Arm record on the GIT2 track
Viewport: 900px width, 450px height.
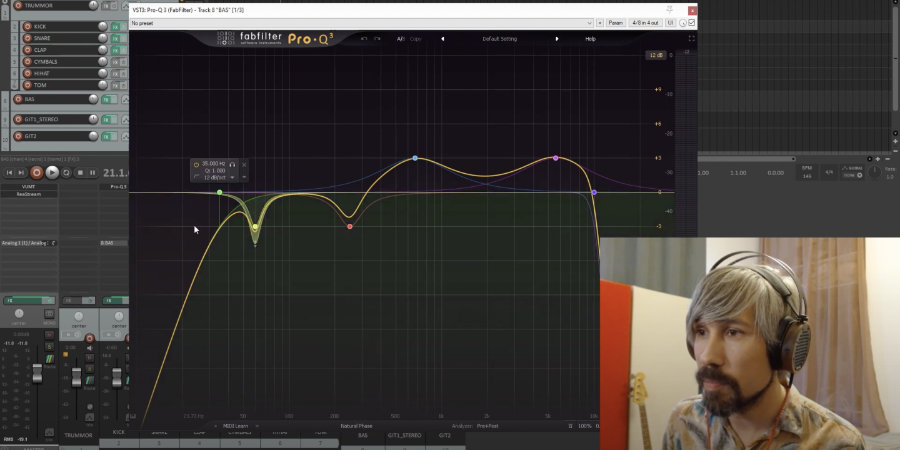(18, 136)
